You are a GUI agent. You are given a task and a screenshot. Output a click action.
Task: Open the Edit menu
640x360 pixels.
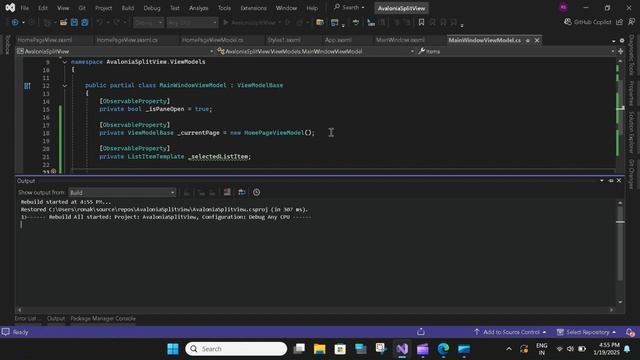tap(43, 8)
